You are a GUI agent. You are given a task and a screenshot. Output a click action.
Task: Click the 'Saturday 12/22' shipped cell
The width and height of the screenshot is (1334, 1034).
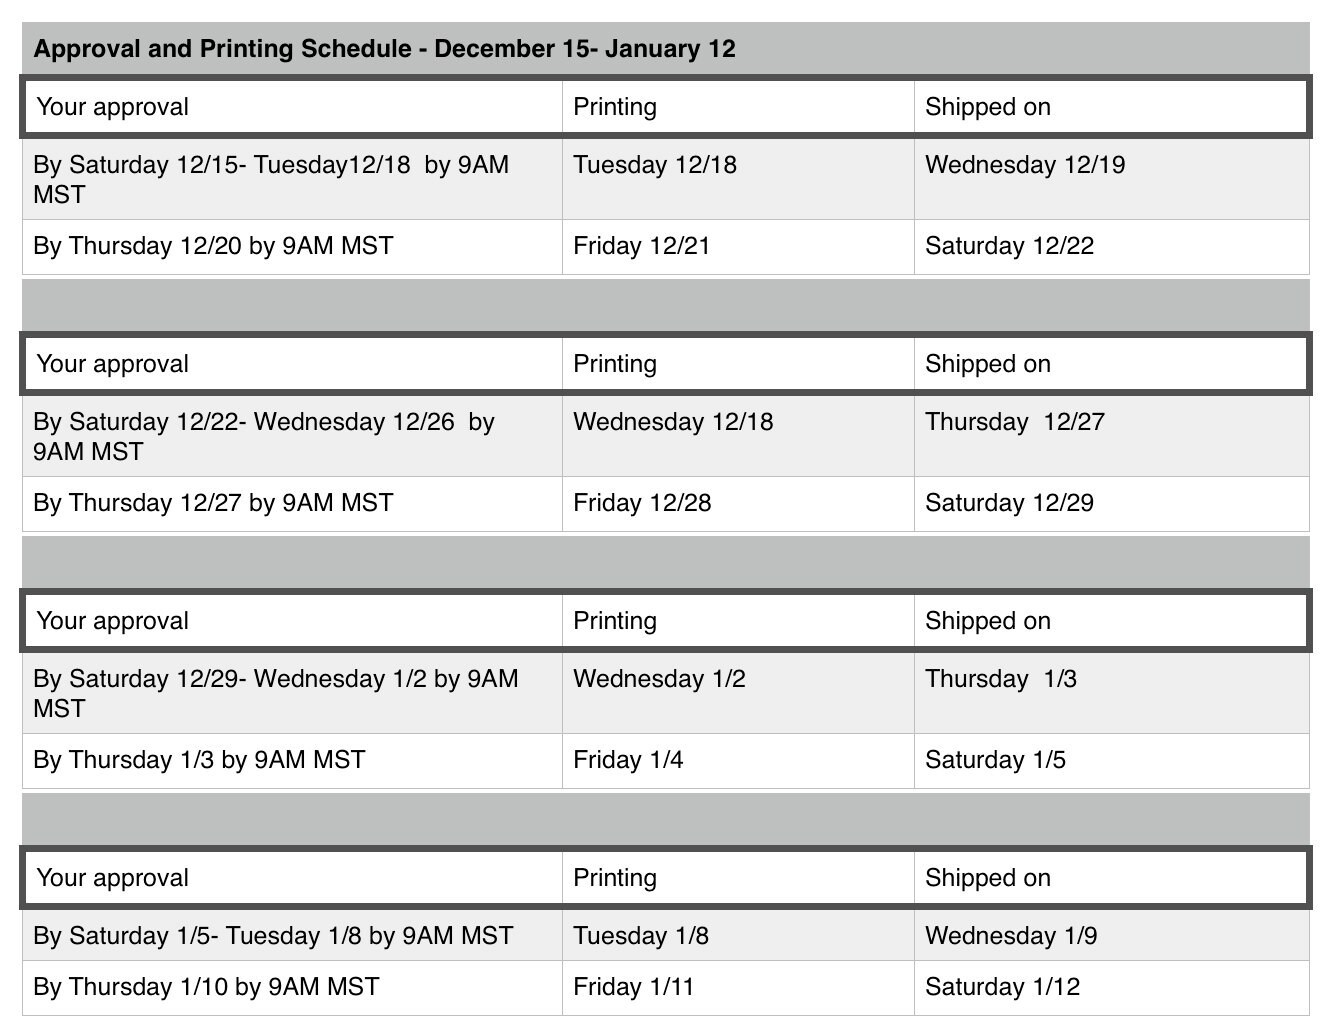[x=1111, y=246]
